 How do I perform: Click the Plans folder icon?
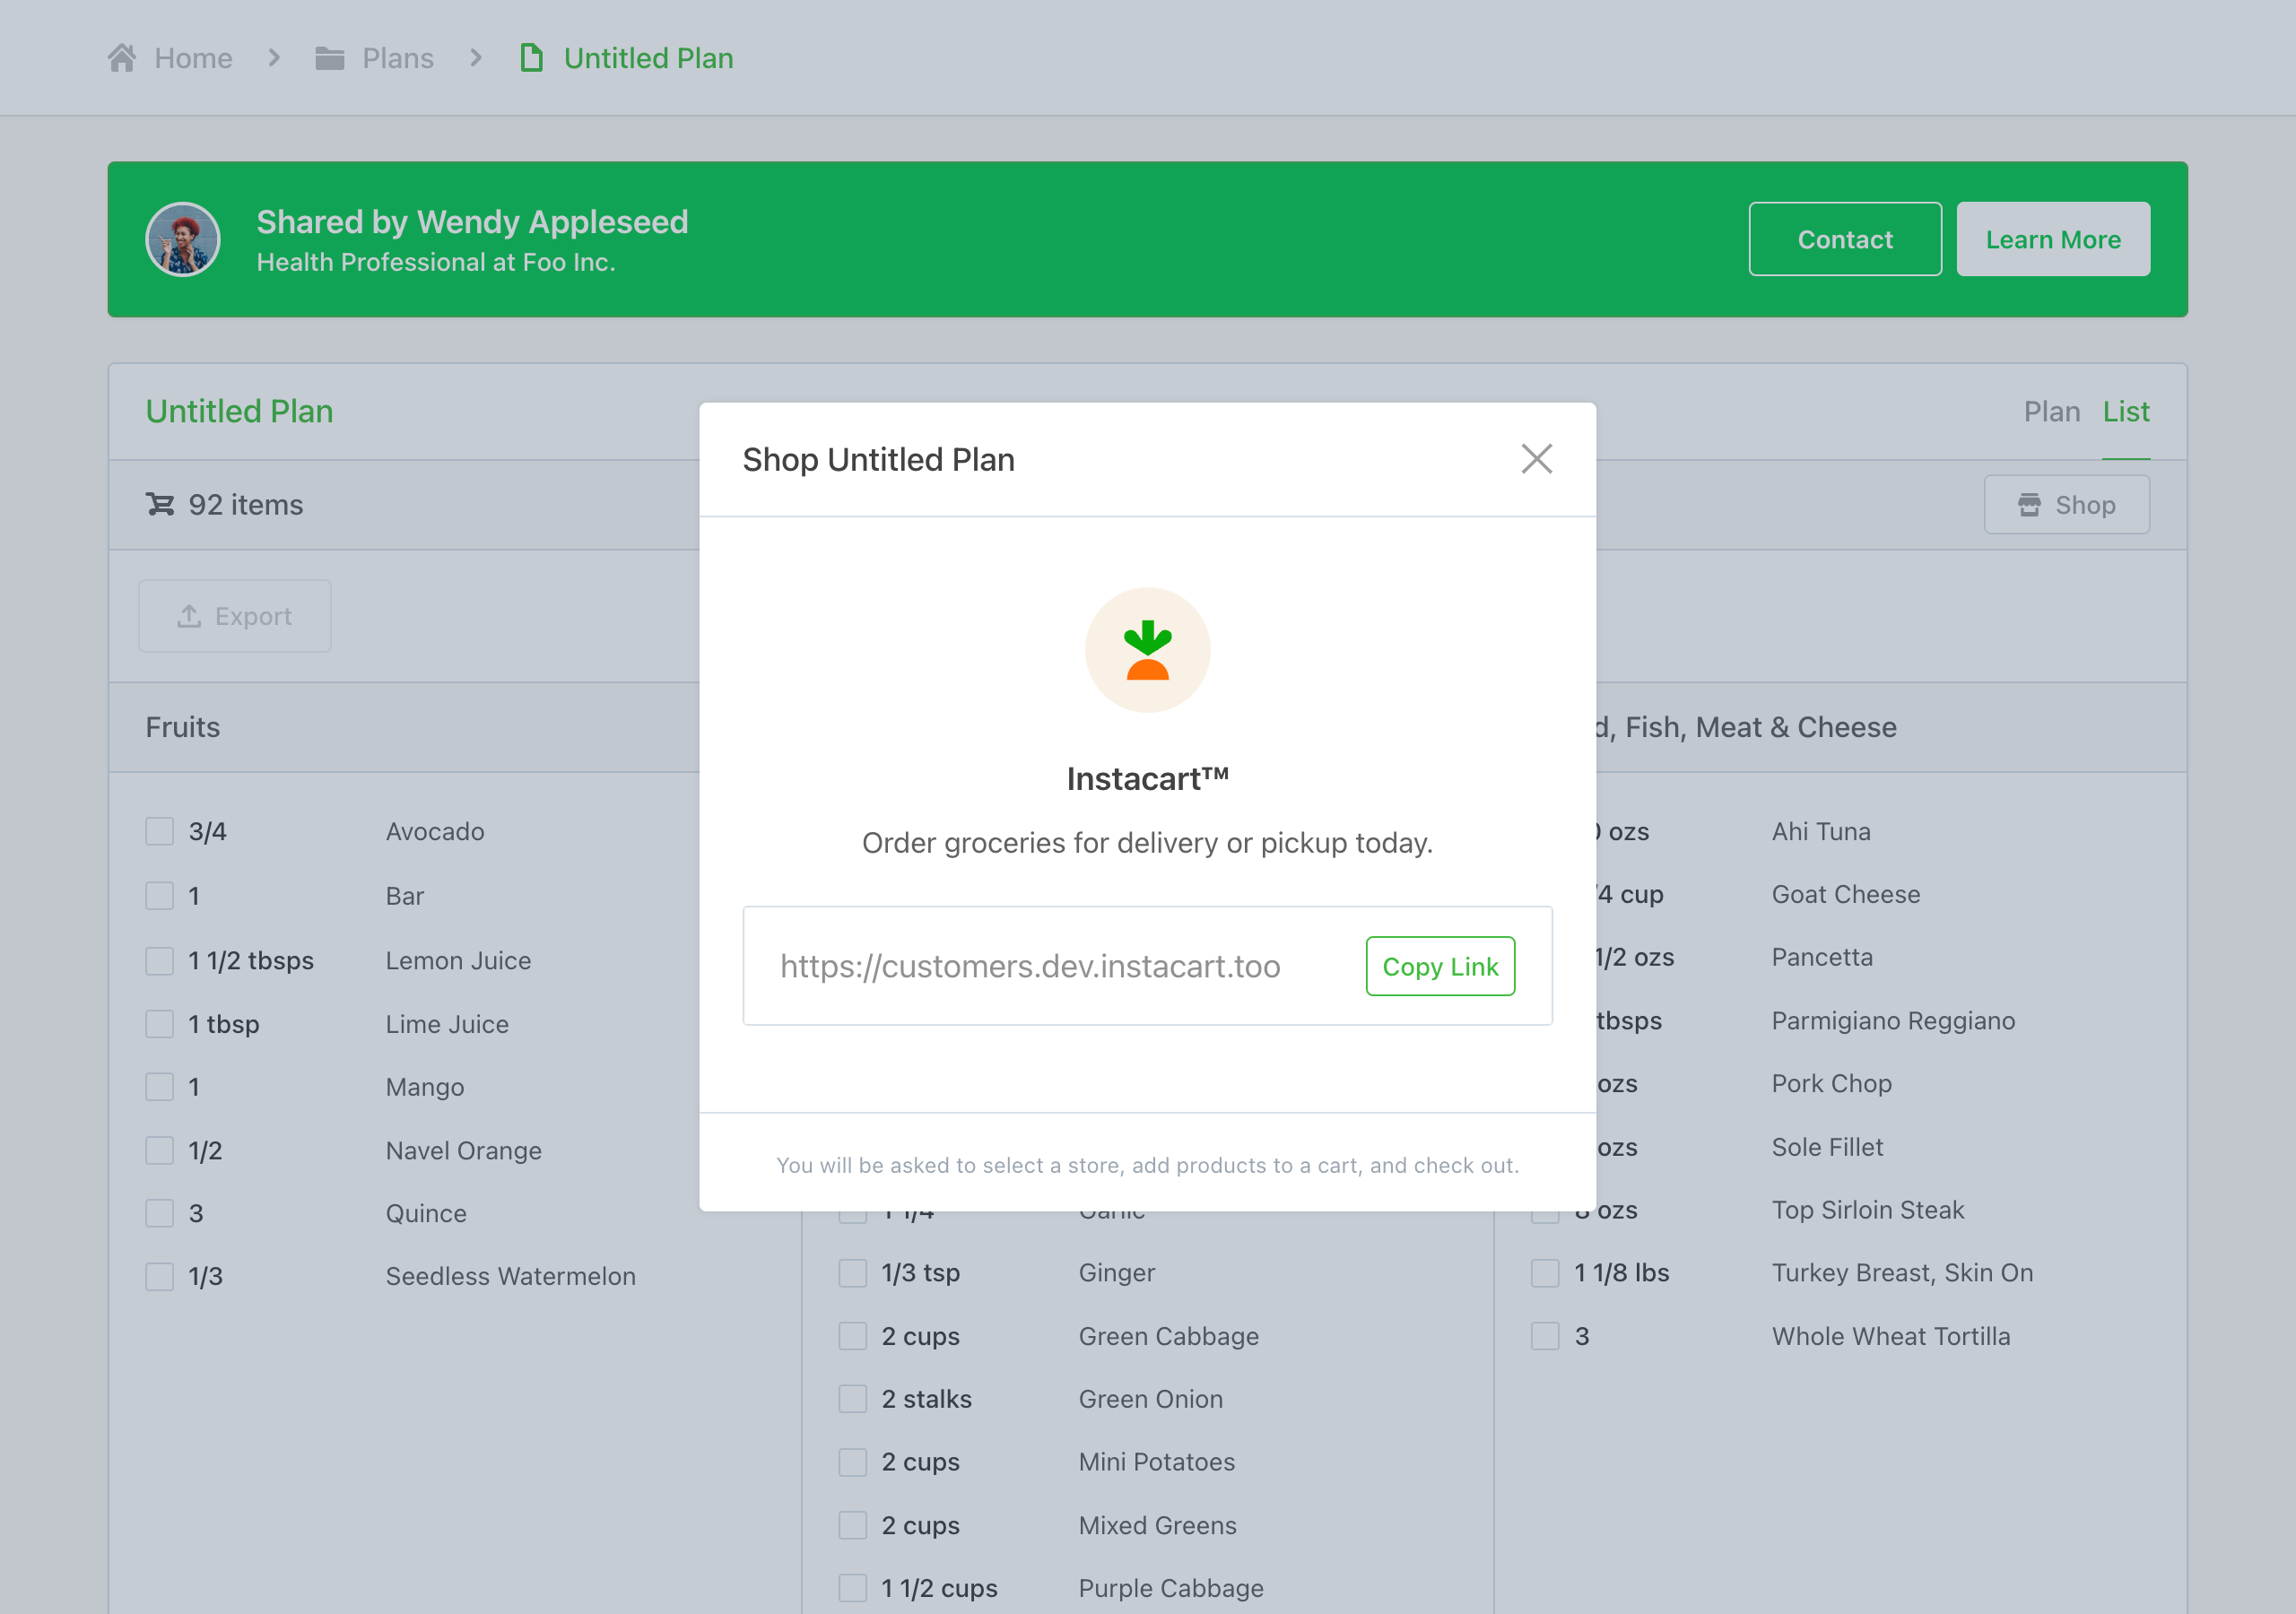click(329, 58)
